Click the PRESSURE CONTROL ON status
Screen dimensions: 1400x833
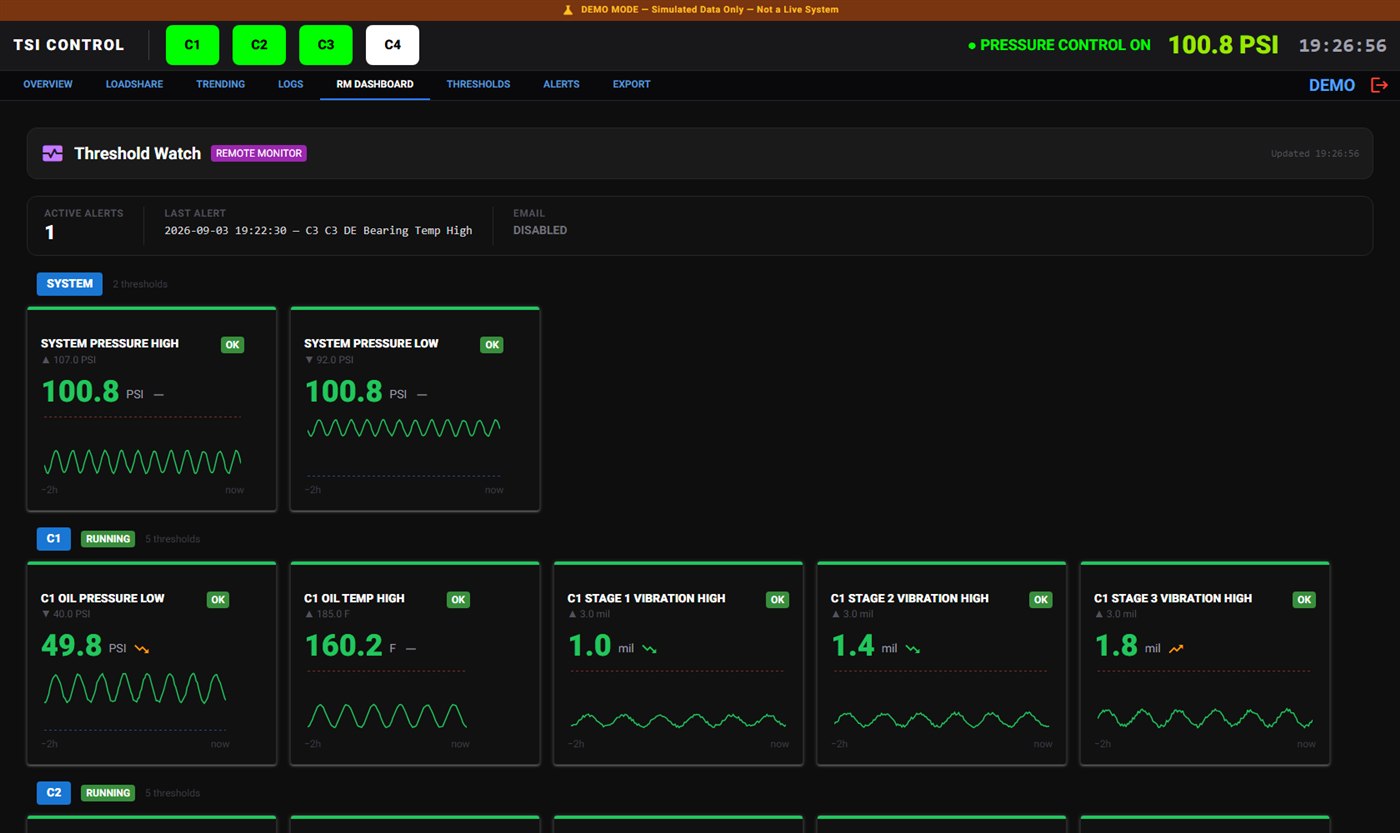(x=1059, y=45)
